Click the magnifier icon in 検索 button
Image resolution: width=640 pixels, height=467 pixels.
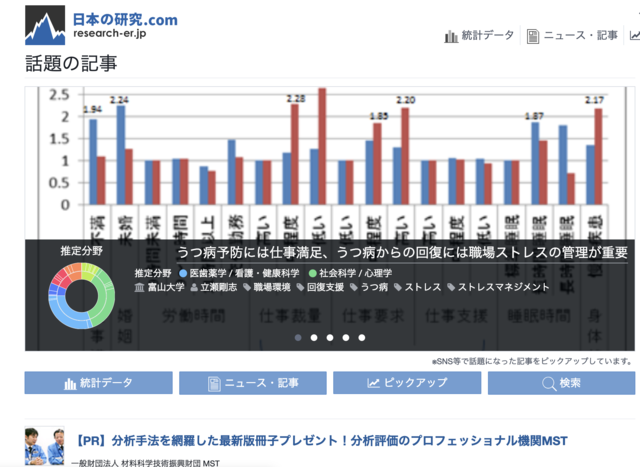pos(549,384)
